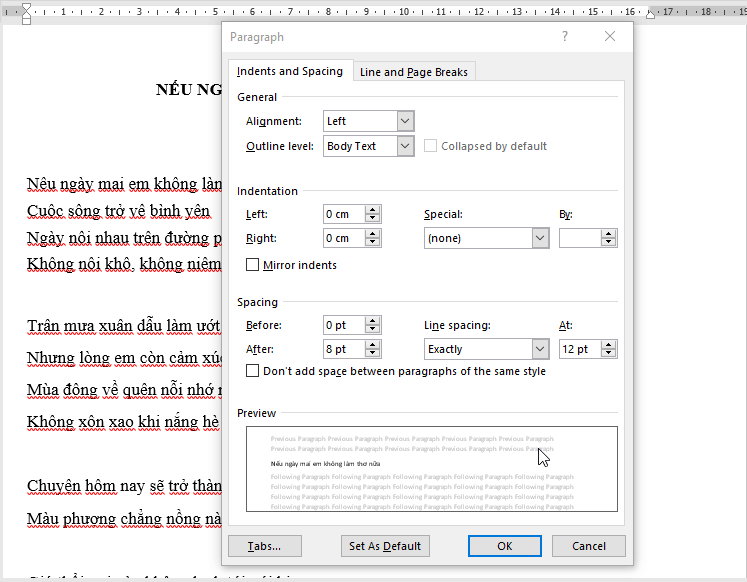This screenshot has height=582, width=747.
Task: Click the Left indentation value field
Action: click(344, 214)
